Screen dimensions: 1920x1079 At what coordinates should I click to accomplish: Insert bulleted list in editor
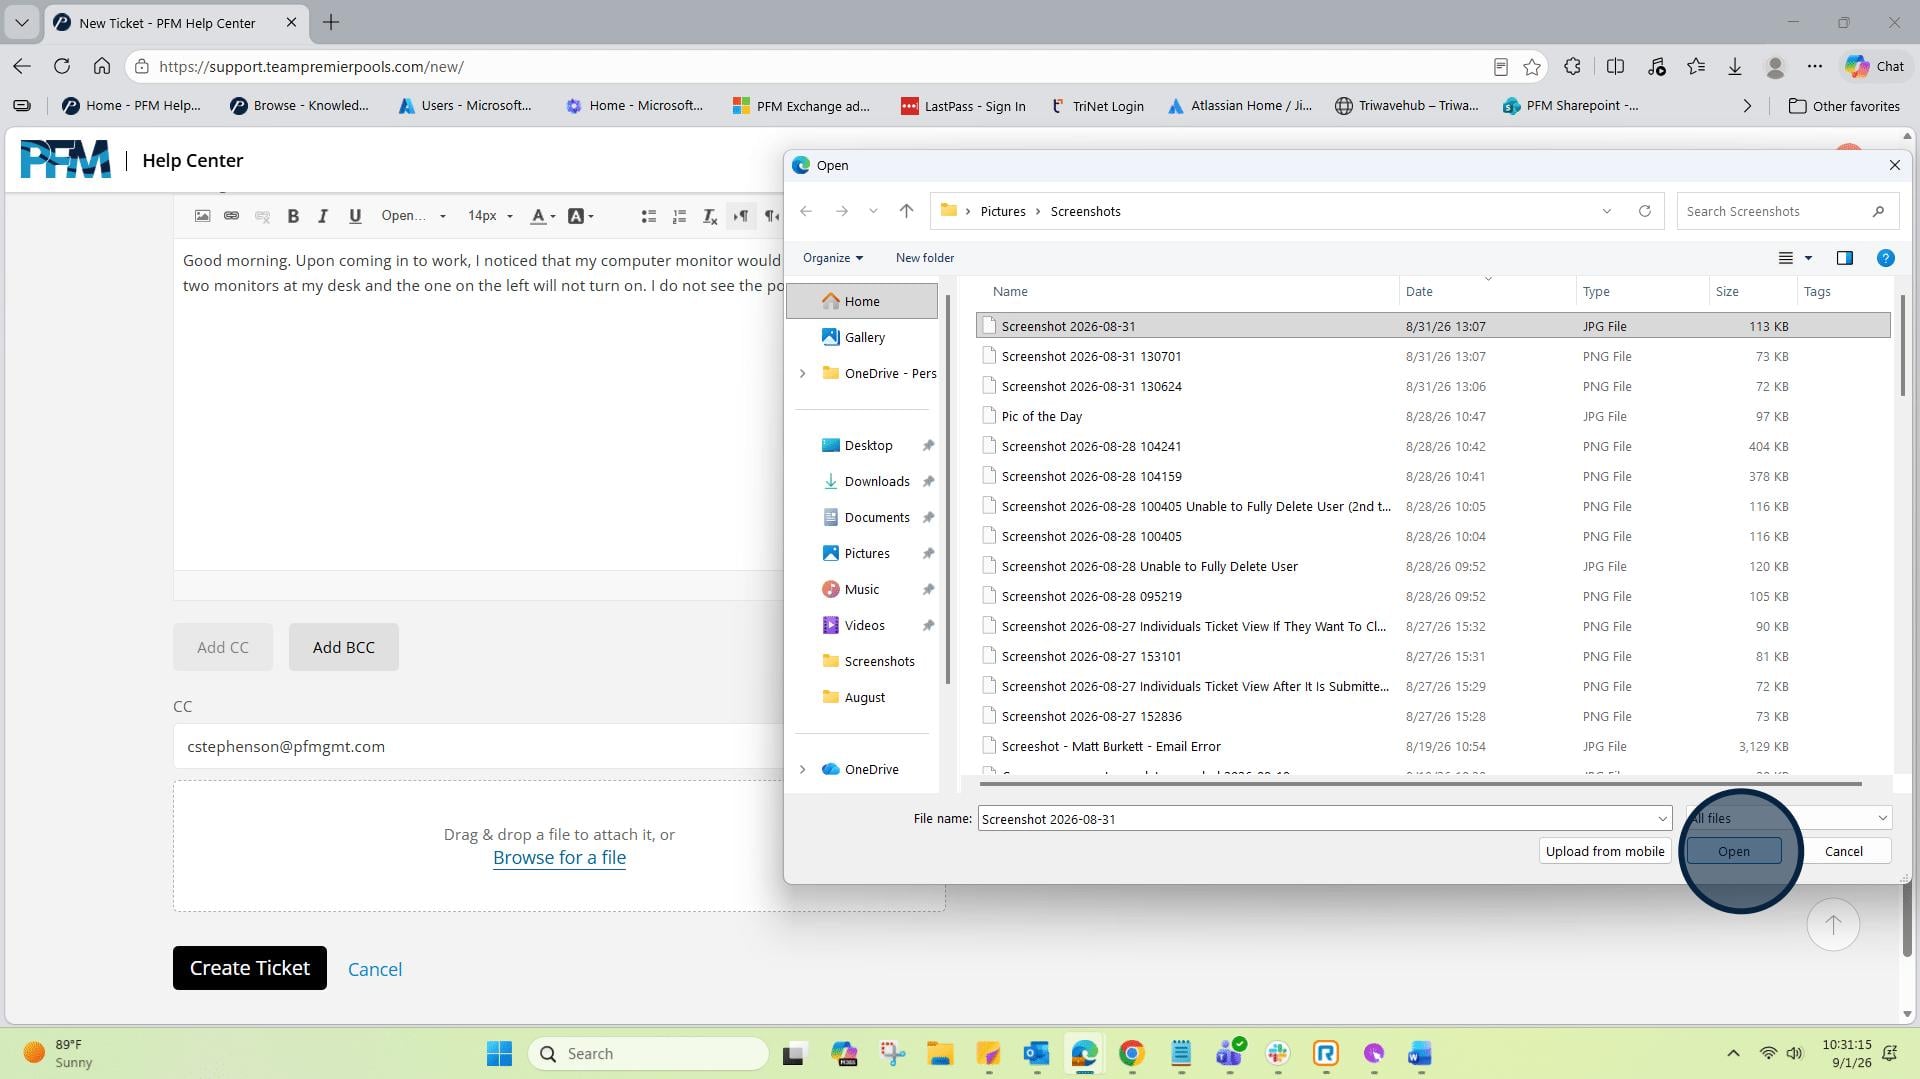click(x=648, y=215)
